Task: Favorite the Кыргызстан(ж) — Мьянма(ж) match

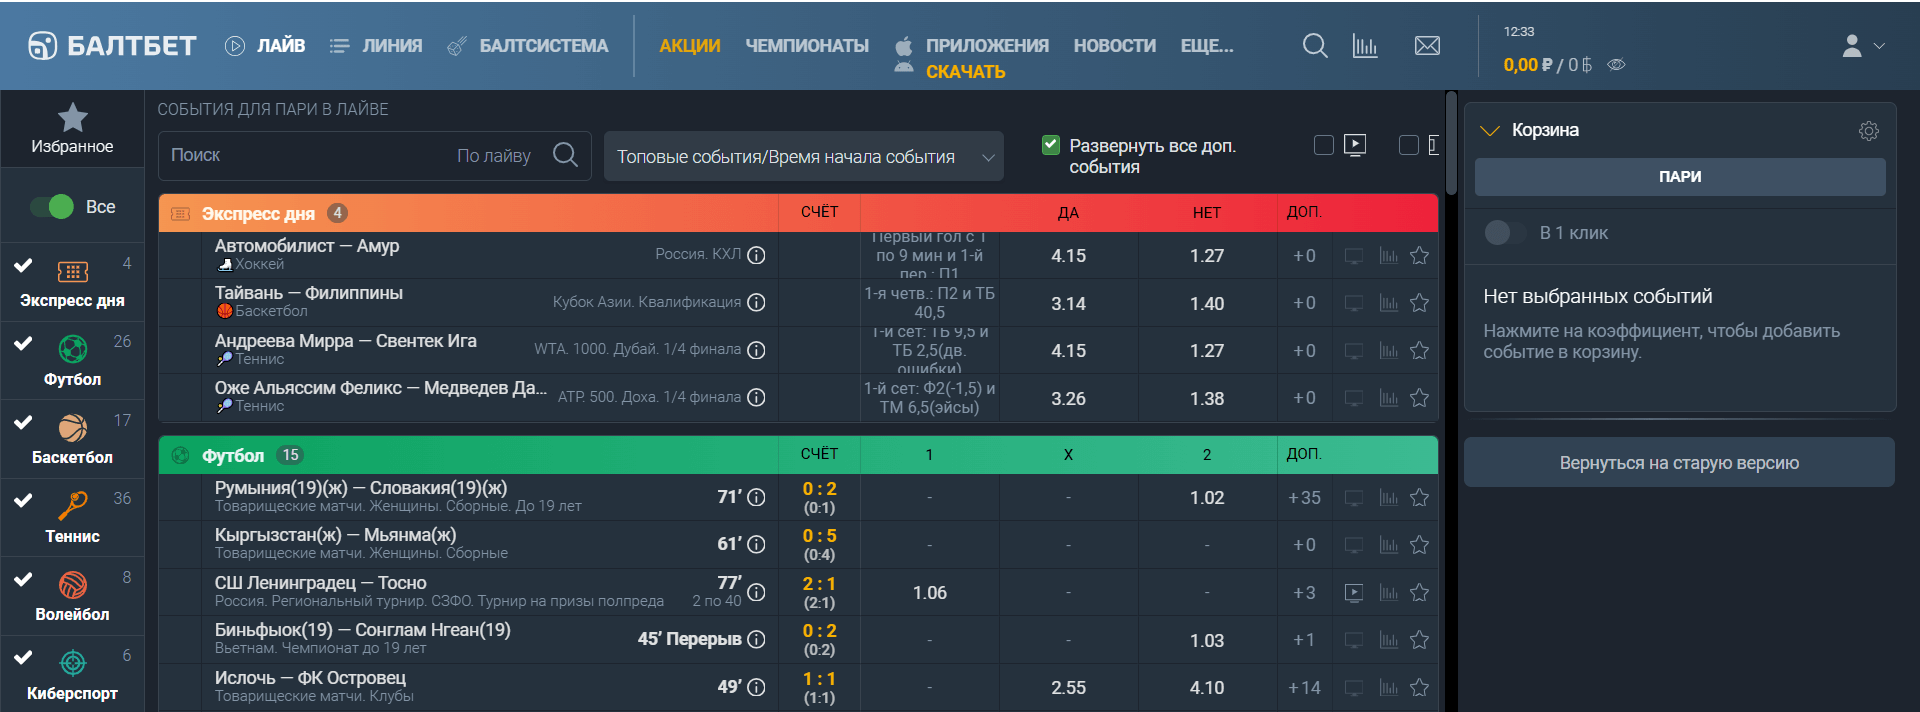Action: pyautogui.click(x=1419, y=545)
